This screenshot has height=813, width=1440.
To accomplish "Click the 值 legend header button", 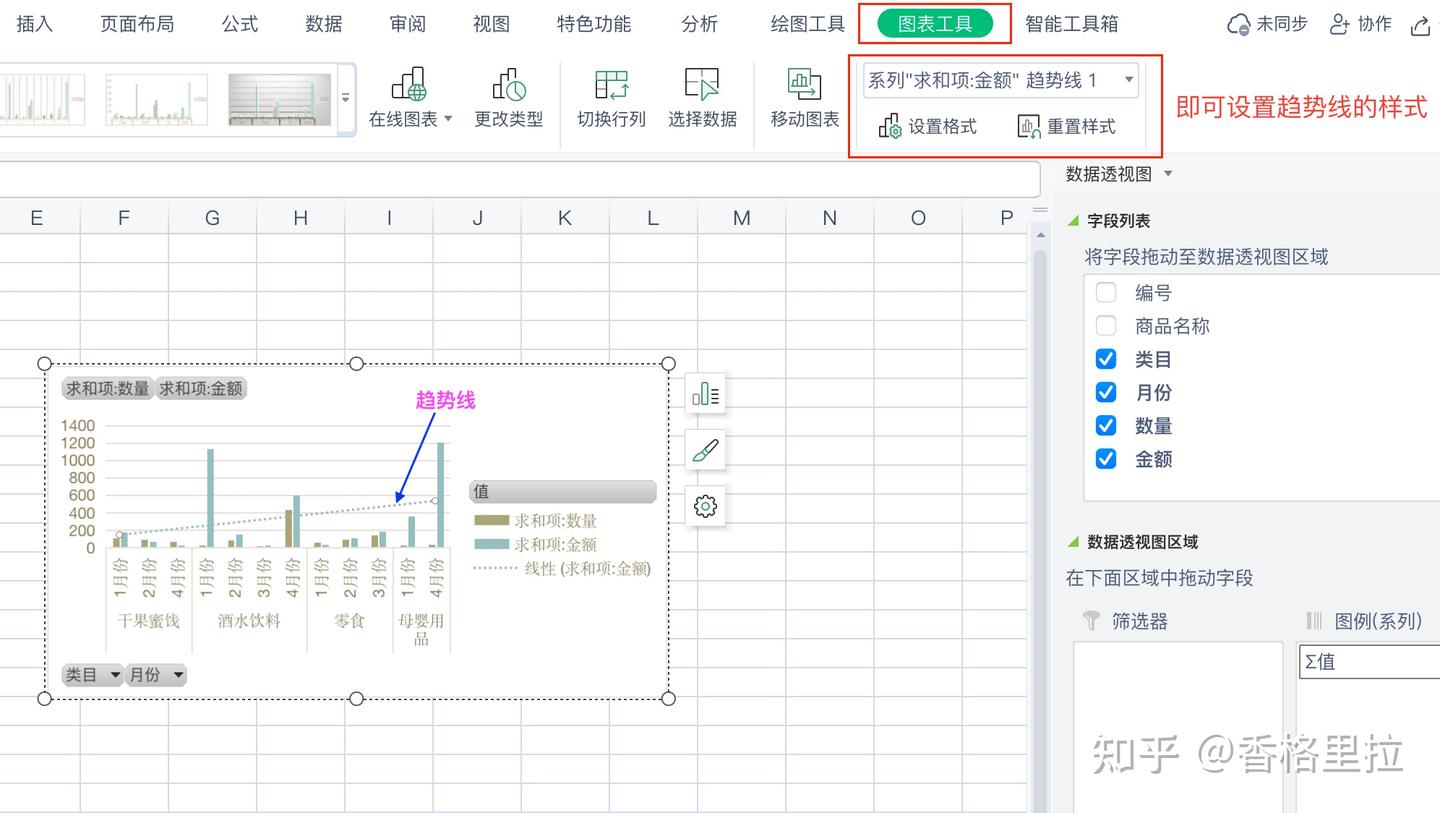I will [x=563, y=492].
